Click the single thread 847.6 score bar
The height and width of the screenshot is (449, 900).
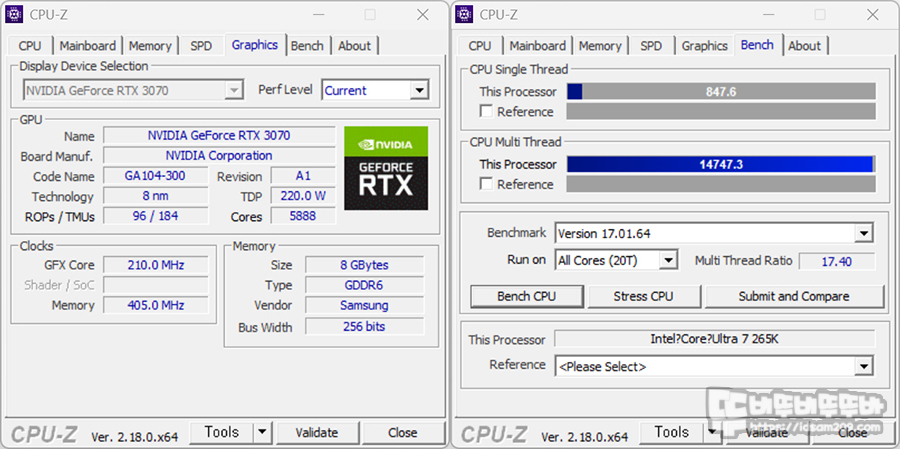tap(721, 92)
